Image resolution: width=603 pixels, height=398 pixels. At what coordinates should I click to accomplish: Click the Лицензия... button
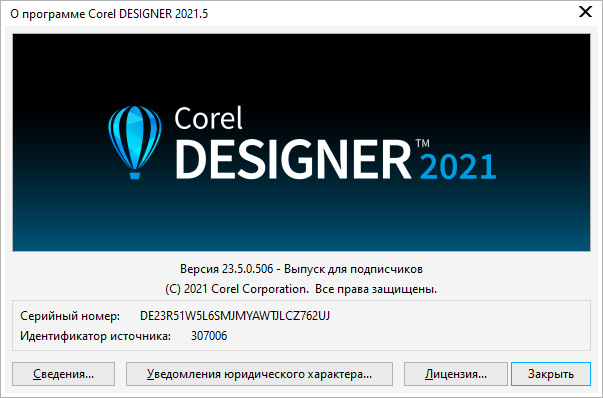click(x=456, y=374)
